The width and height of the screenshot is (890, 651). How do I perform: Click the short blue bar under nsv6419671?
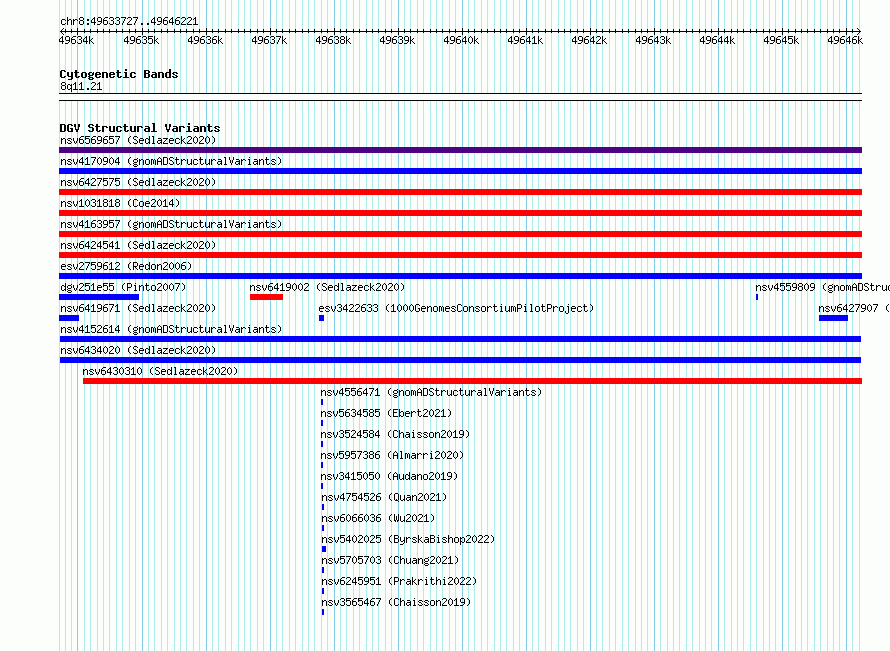click(69, 318)
